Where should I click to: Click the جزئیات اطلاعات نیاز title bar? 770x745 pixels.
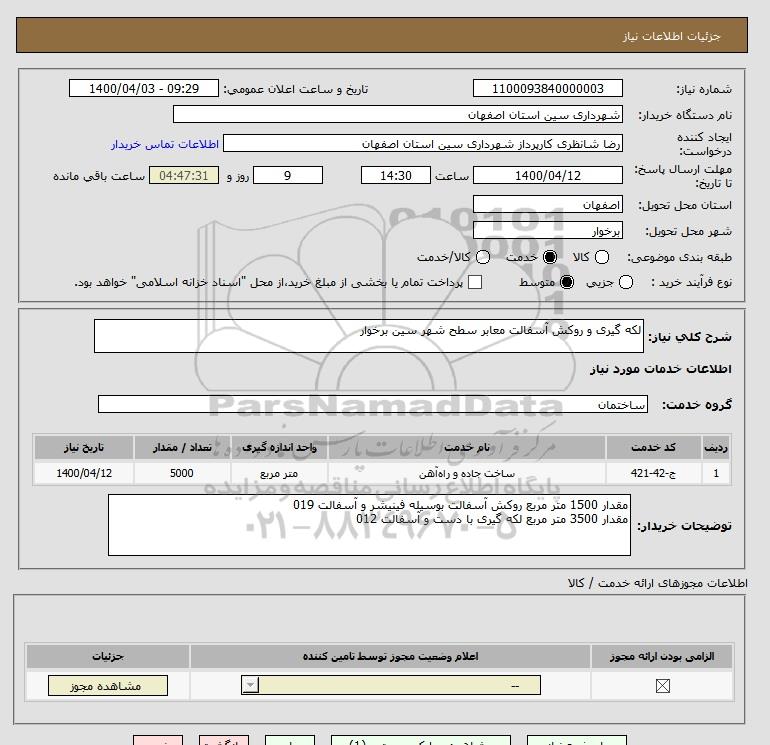(382, 35)
